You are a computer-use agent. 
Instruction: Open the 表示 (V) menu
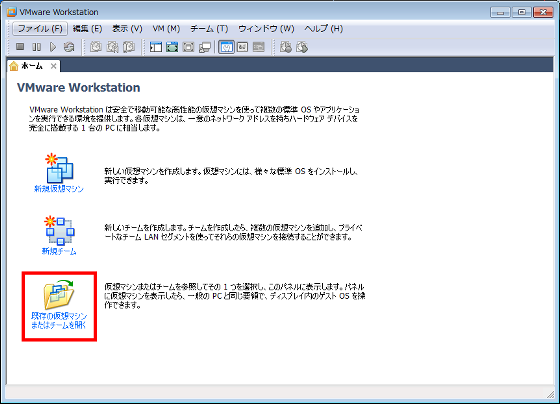tap(127, 29)
